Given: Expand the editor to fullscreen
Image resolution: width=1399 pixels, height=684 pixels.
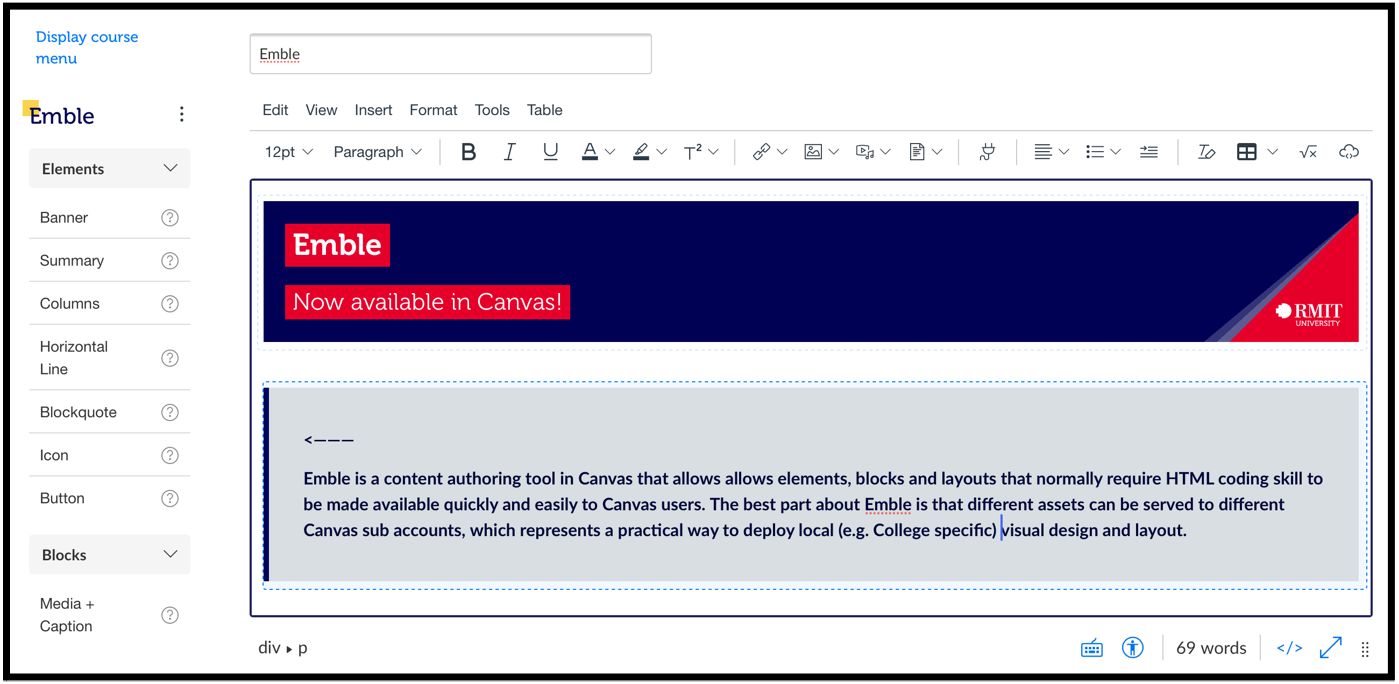Looking at the screenshot, I should [1330, 647].
